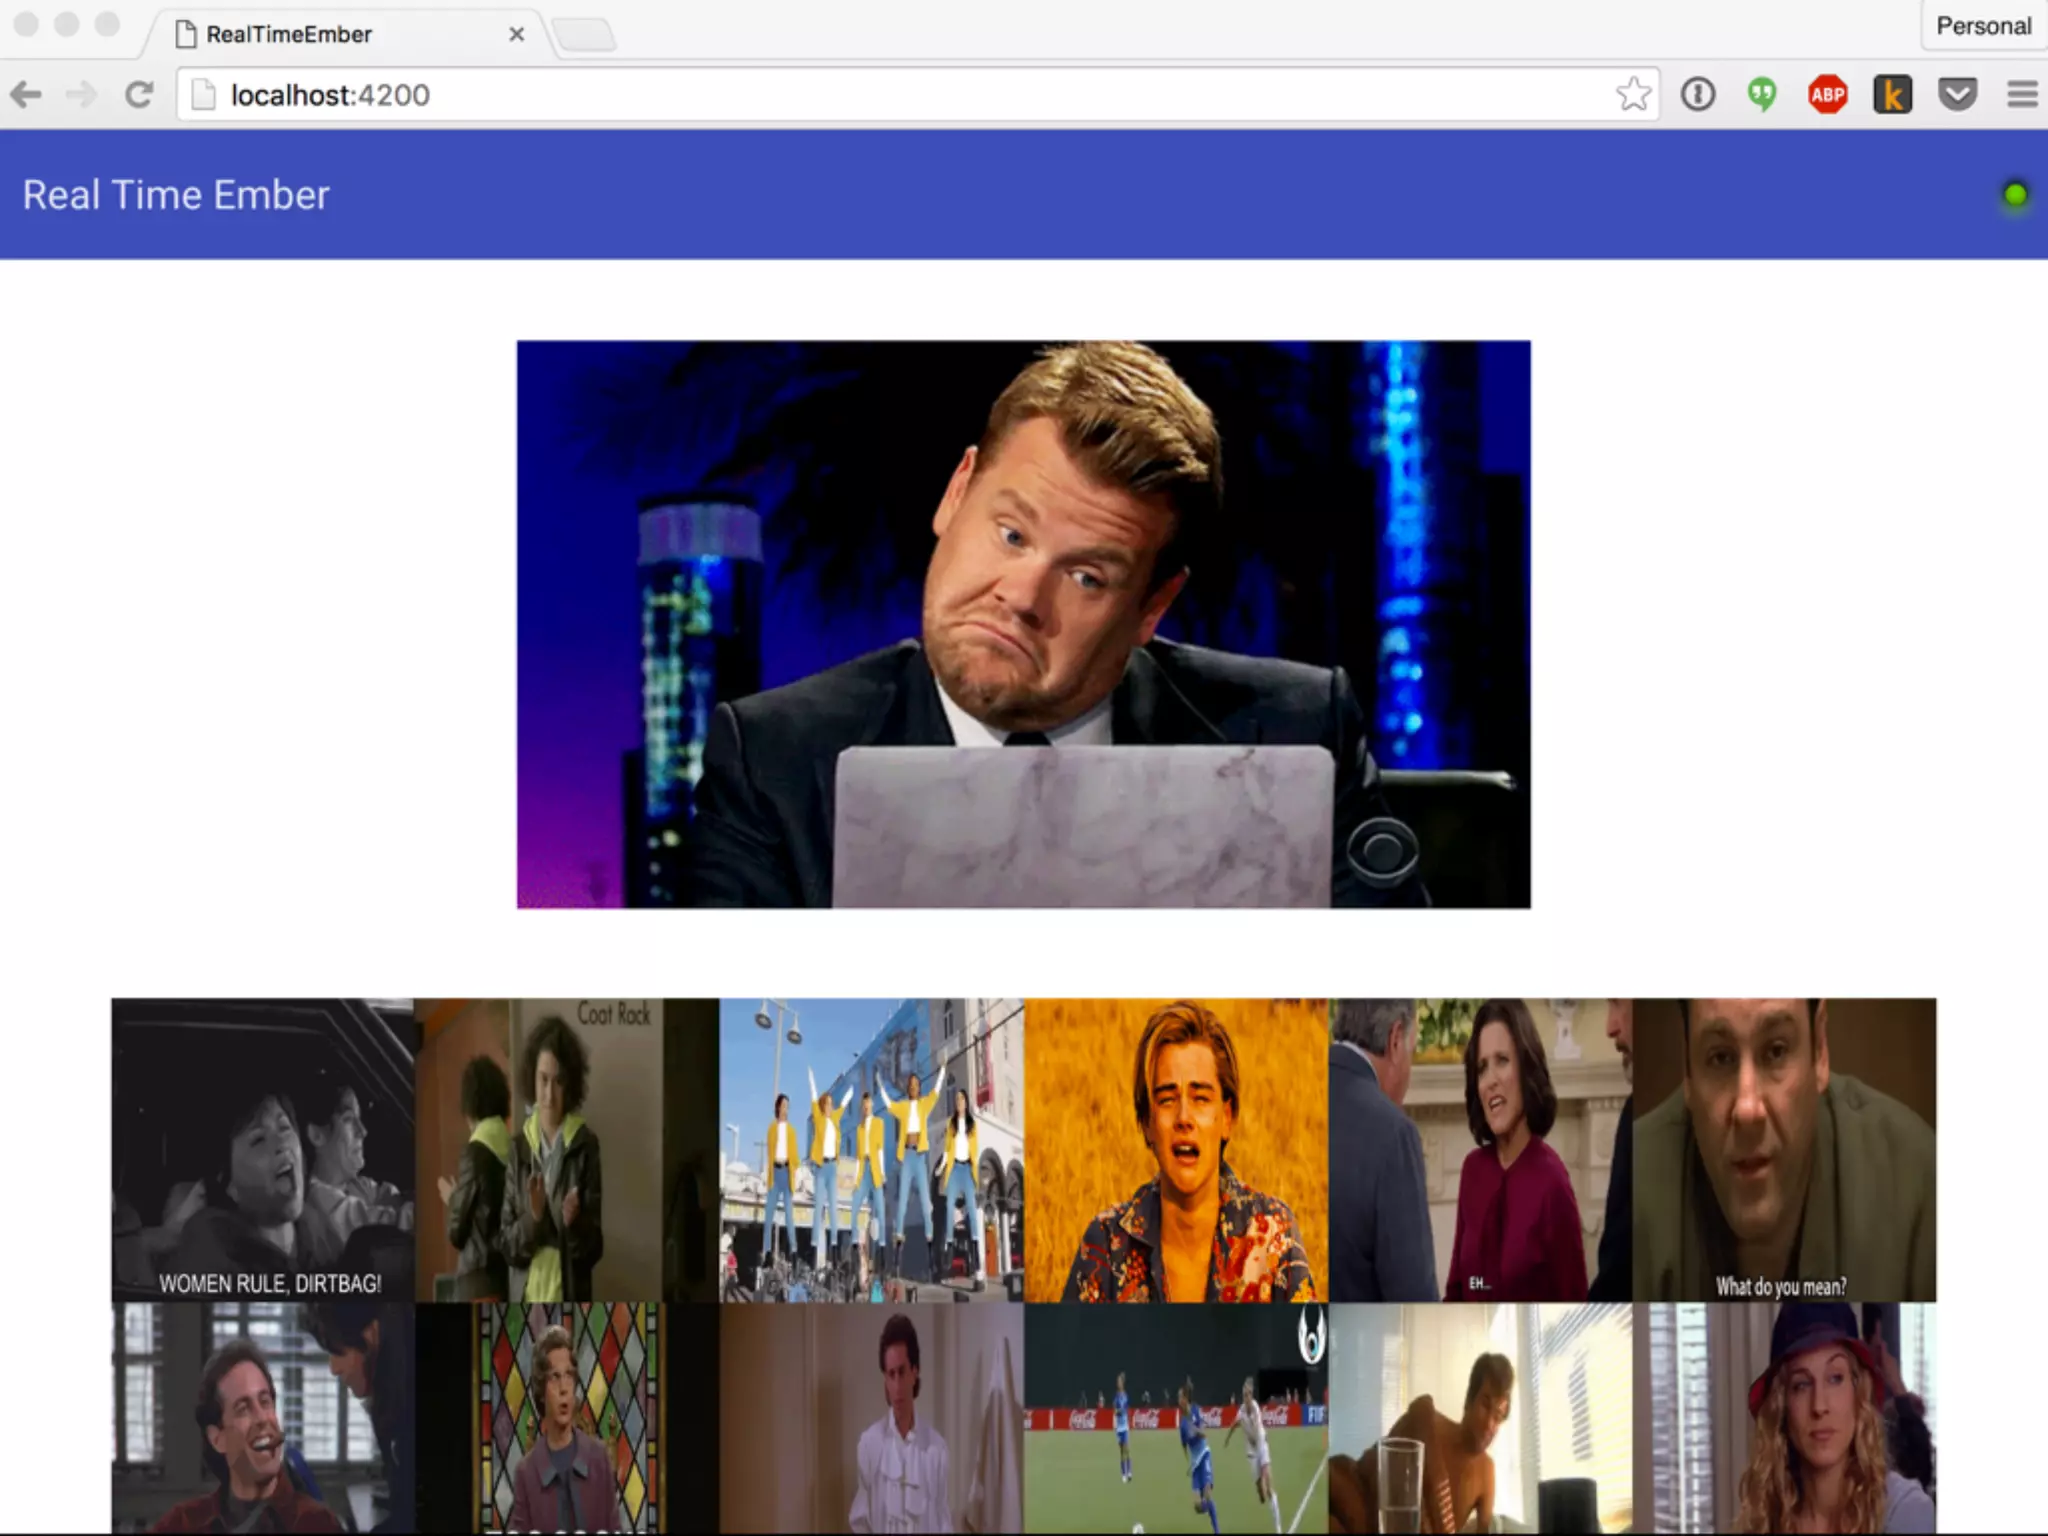Click the orange k extension icon
Screen dimensions: 2048x1536
[x=1892, y=95]
